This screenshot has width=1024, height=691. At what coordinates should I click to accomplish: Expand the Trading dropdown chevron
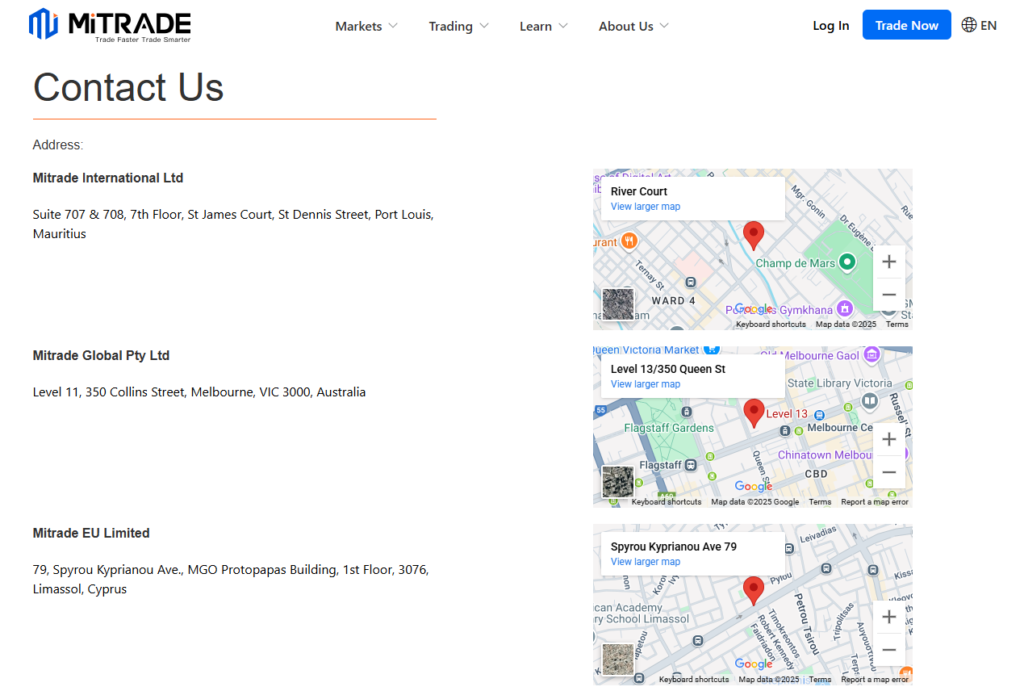click(484, 26)
